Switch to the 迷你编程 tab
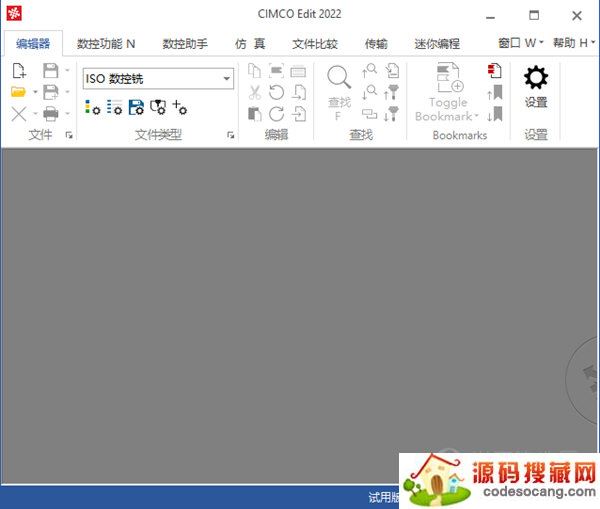 (x=437, y=44)
